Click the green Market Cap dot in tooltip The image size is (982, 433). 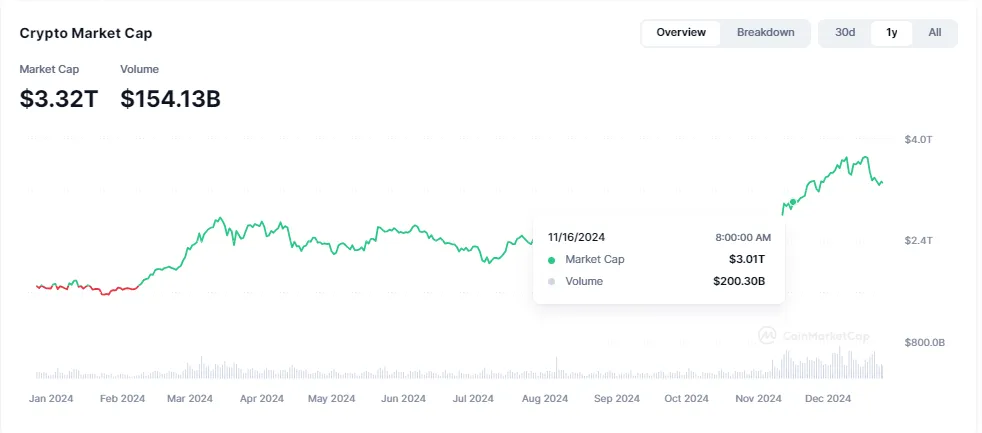(x=551, y=260)
